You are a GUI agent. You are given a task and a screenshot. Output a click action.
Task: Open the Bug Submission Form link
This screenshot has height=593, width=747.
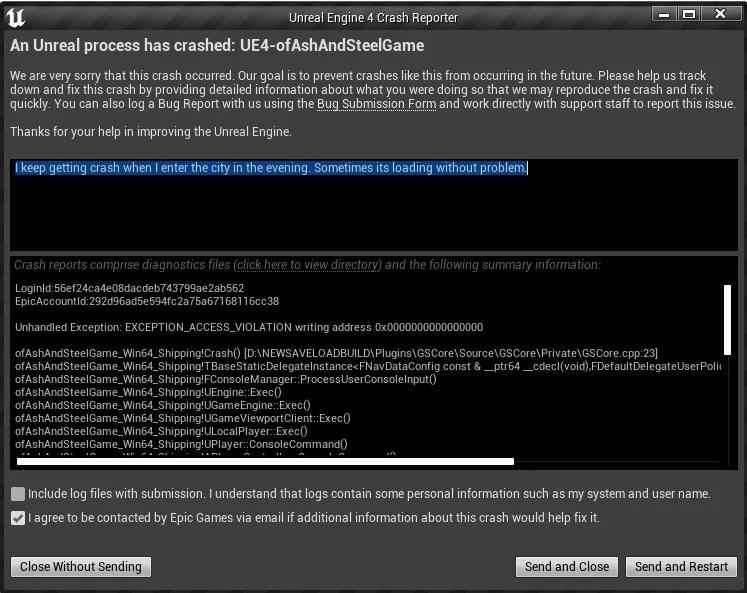(376, 104)
